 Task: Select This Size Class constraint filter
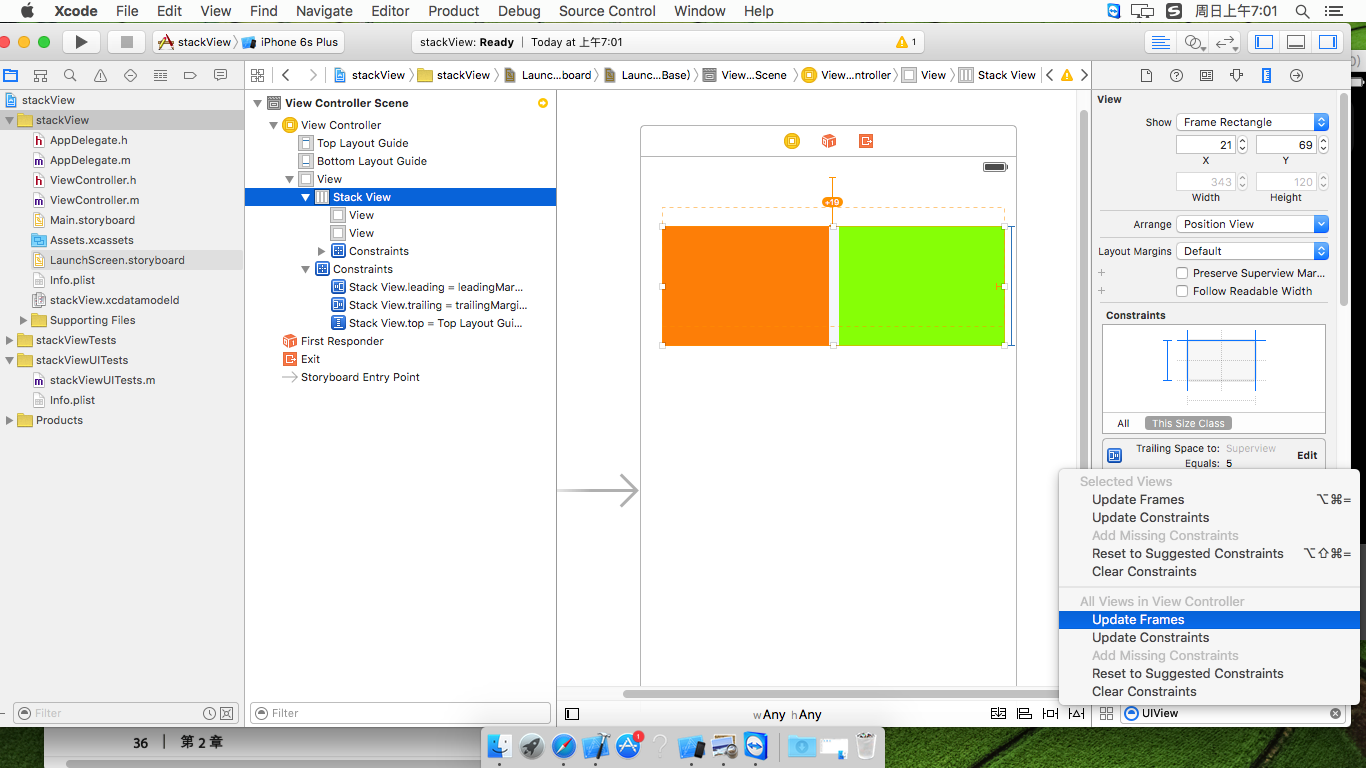tap(1188, 423)
